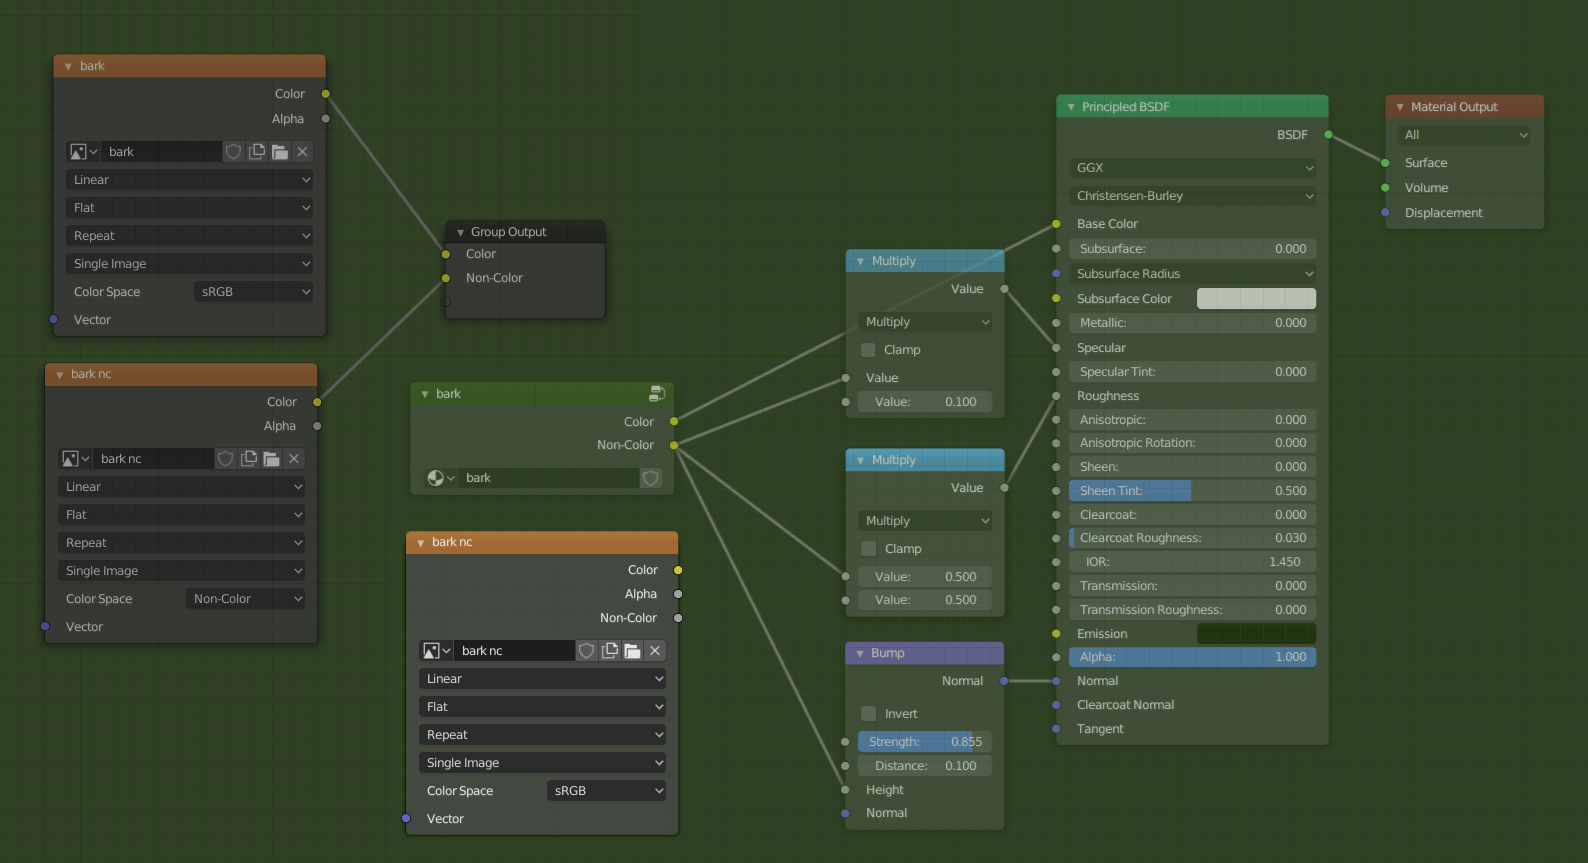The height and width of the screenshot is (863, 1588).
Task: Open the operation dropdown in upper Multiply node
Action: [x=925, y=322]
